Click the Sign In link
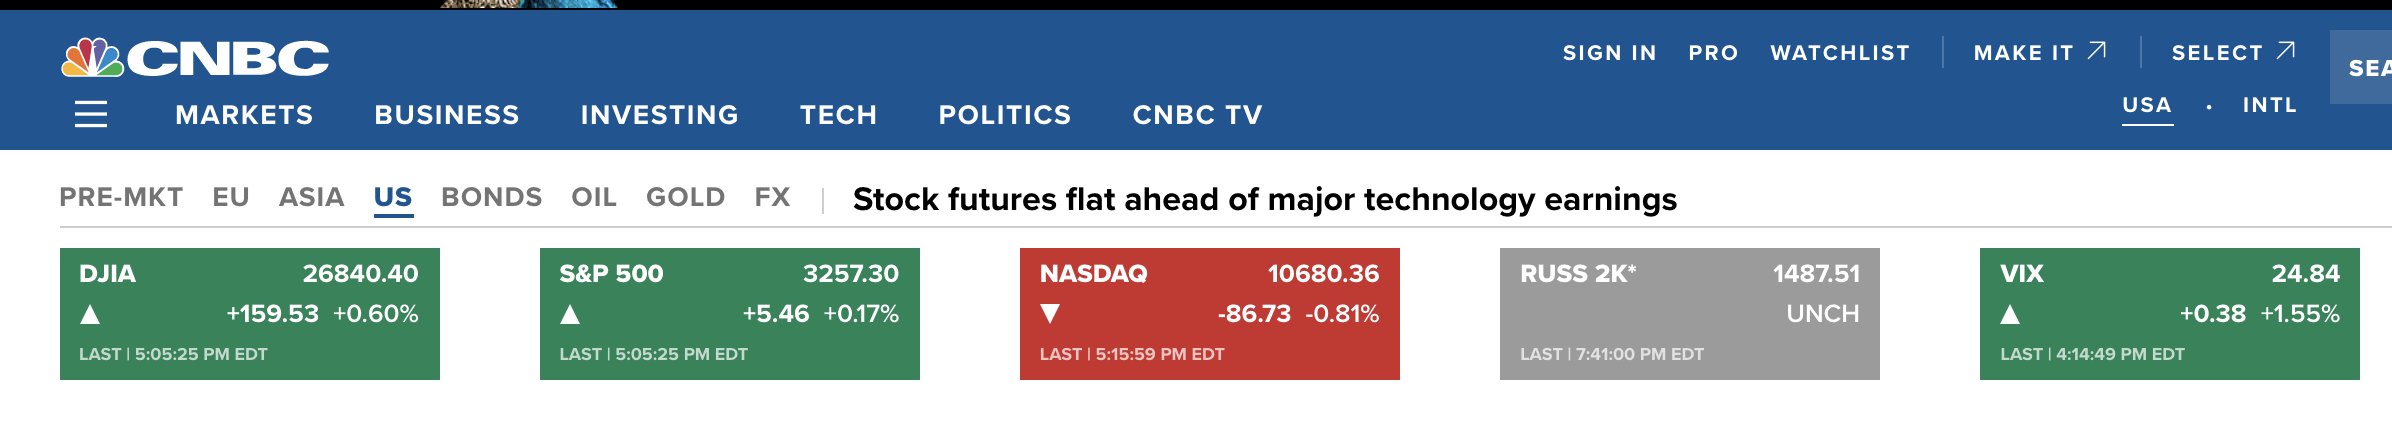 click(x=1609, y=53)
